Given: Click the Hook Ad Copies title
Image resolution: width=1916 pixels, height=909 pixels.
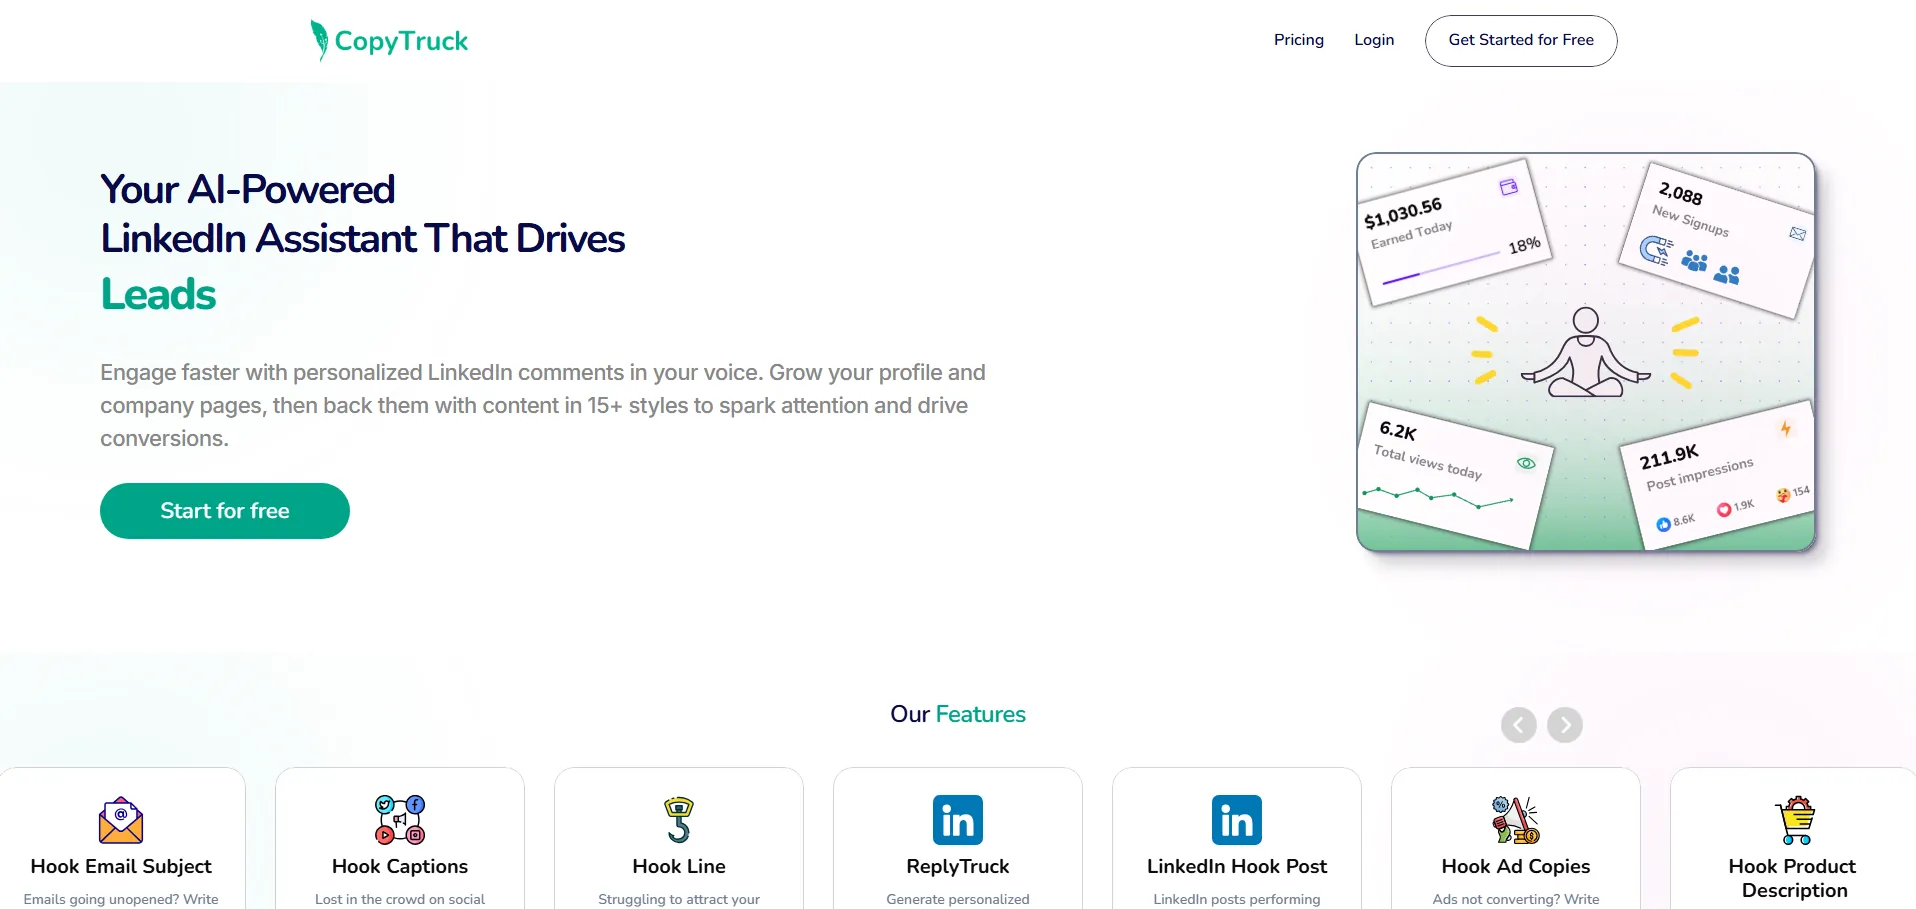Looking at the screenshot, I should point(1515,866).
